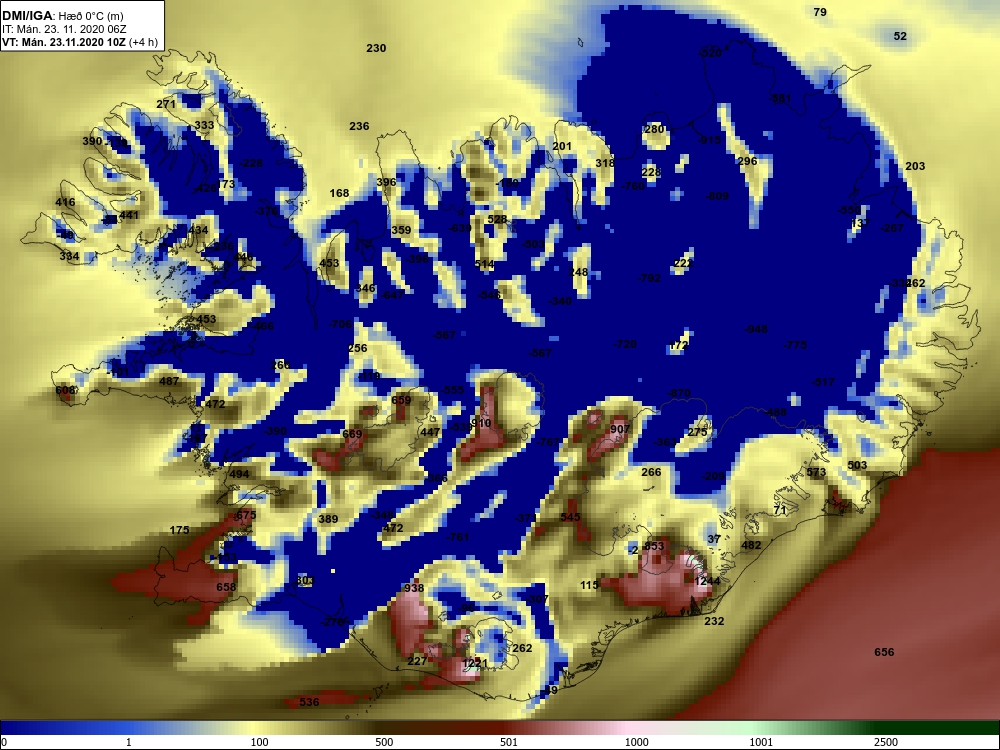Click the map value 52
1000x750 pixels.
(x=900, y=36)
